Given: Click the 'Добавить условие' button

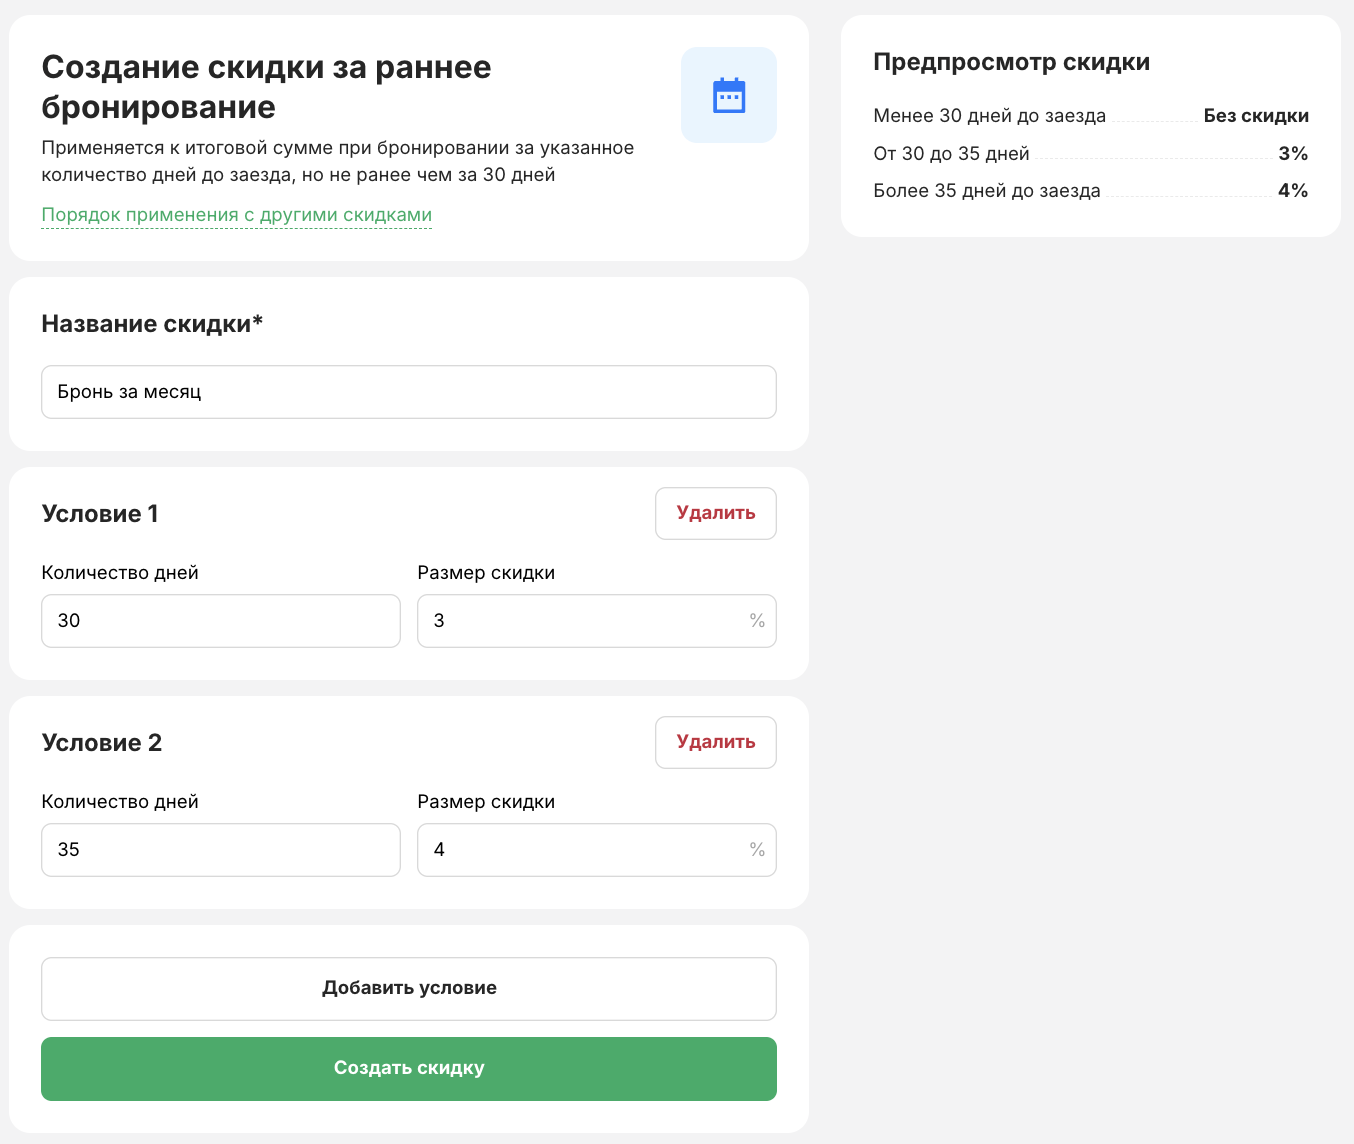Looking at the screenshot, I should click(409, 989).
